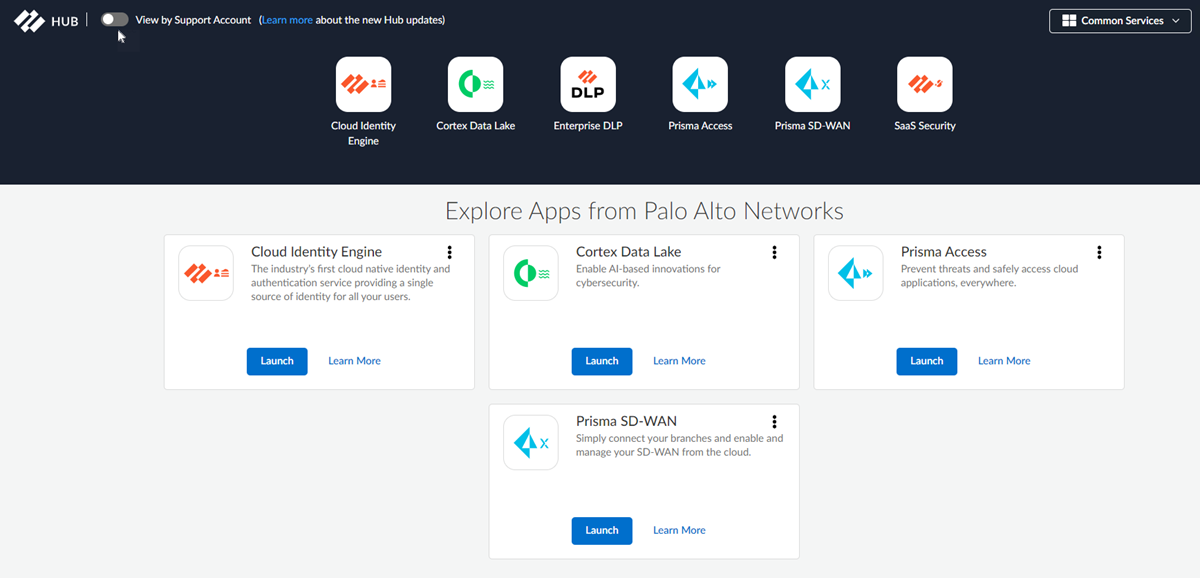
Task: Open SaaS Security app icon
Action: (925, 84)
